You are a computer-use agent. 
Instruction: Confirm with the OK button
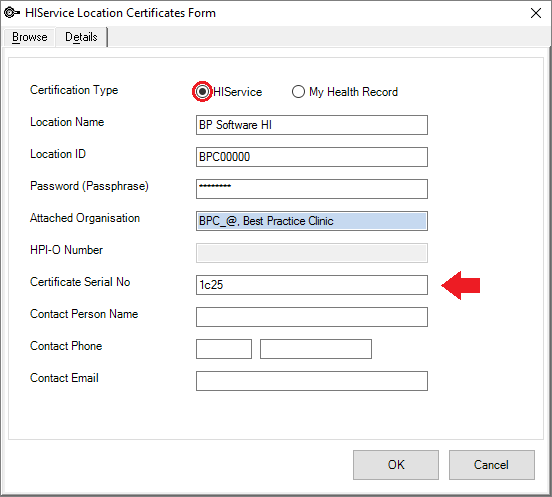point(396,465)
